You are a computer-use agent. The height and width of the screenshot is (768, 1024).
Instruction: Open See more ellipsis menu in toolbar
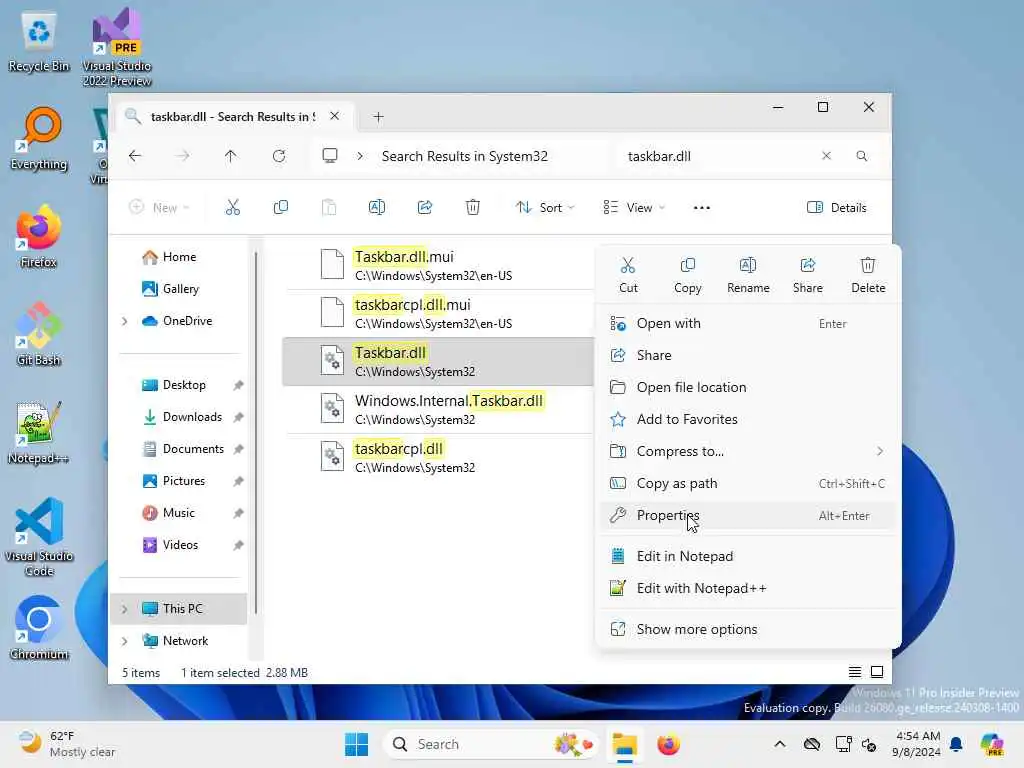coord(701,208)
